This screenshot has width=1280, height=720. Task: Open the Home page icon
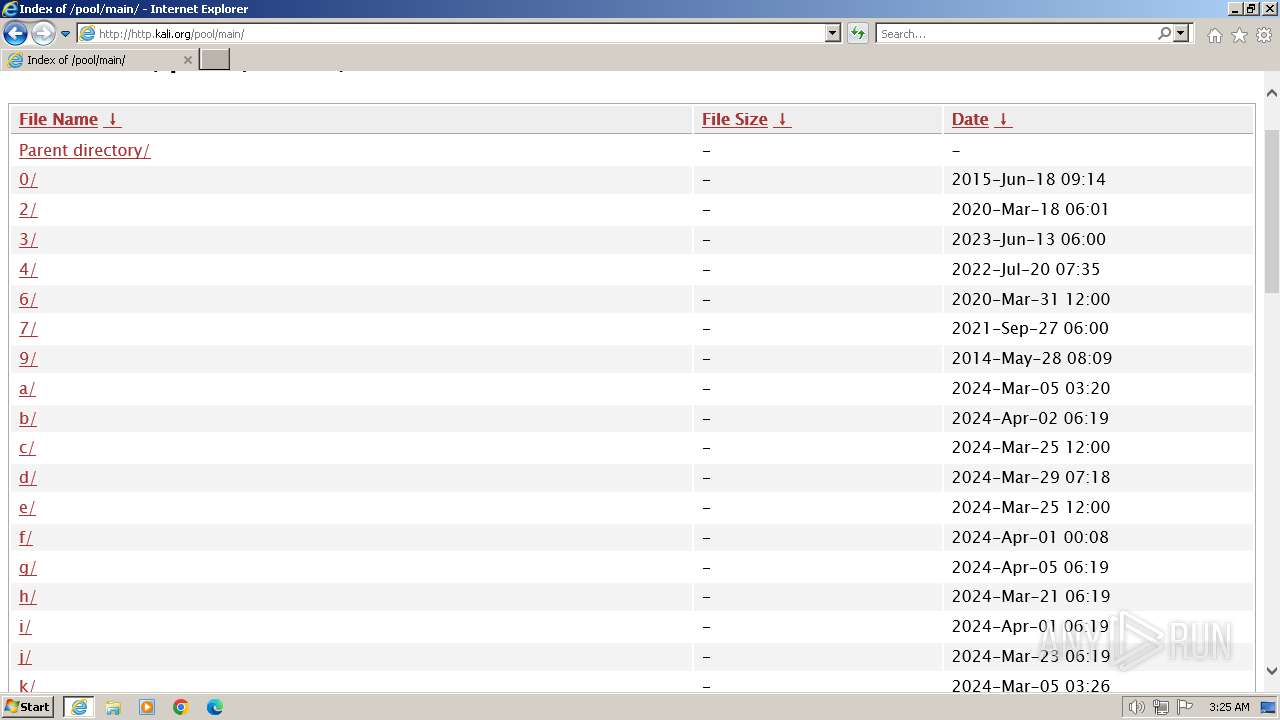pos(1214,35)
